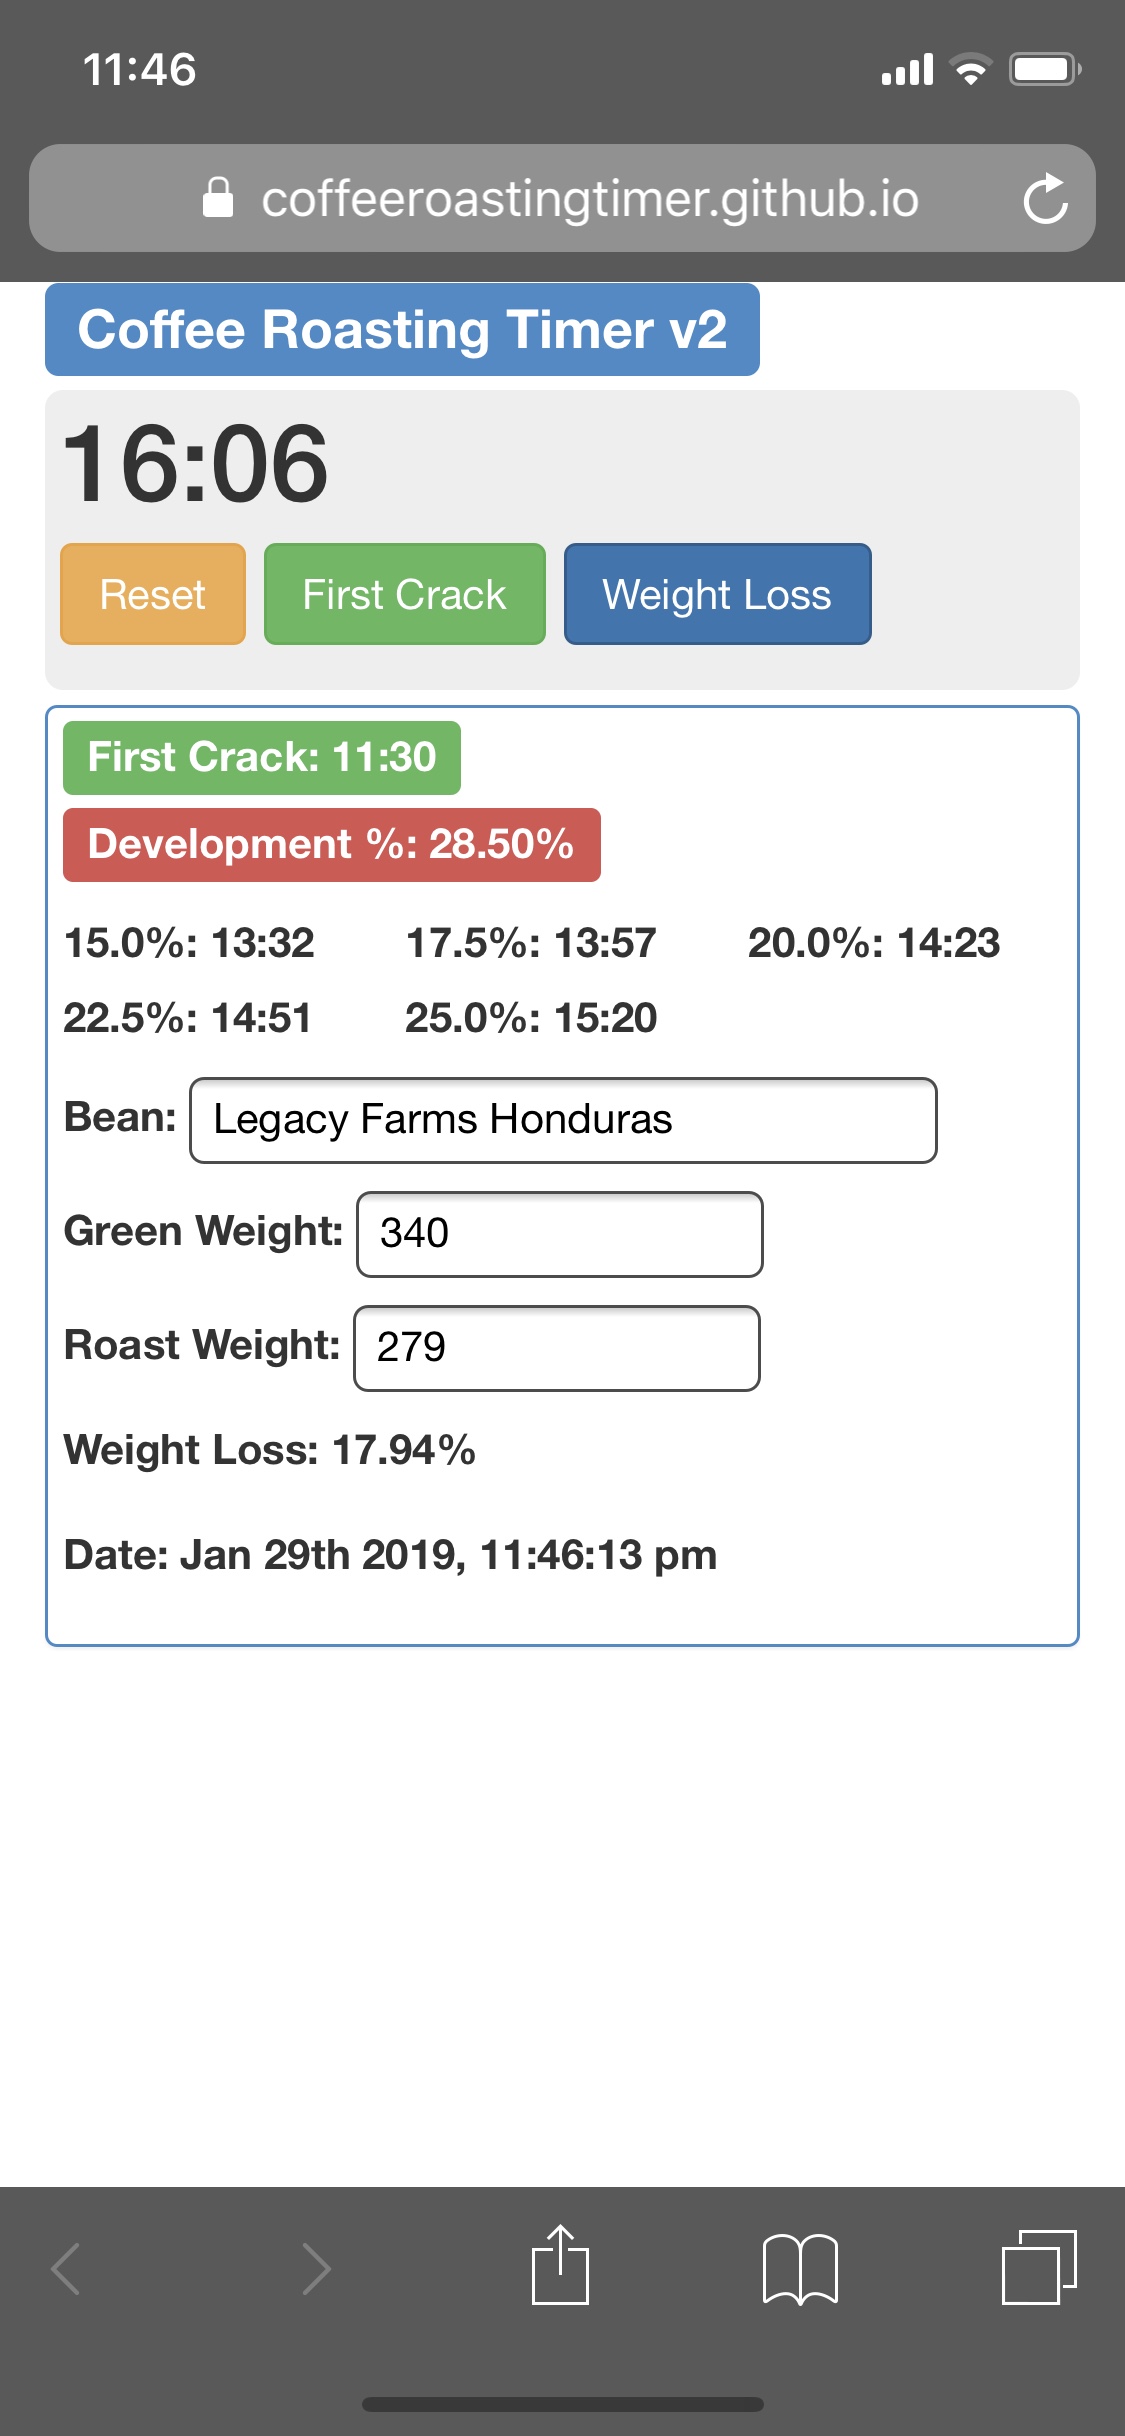This screenshot has width=1125, height=2436.
Task: Focus the Green Weight input field
Action: coord(560,1234)
